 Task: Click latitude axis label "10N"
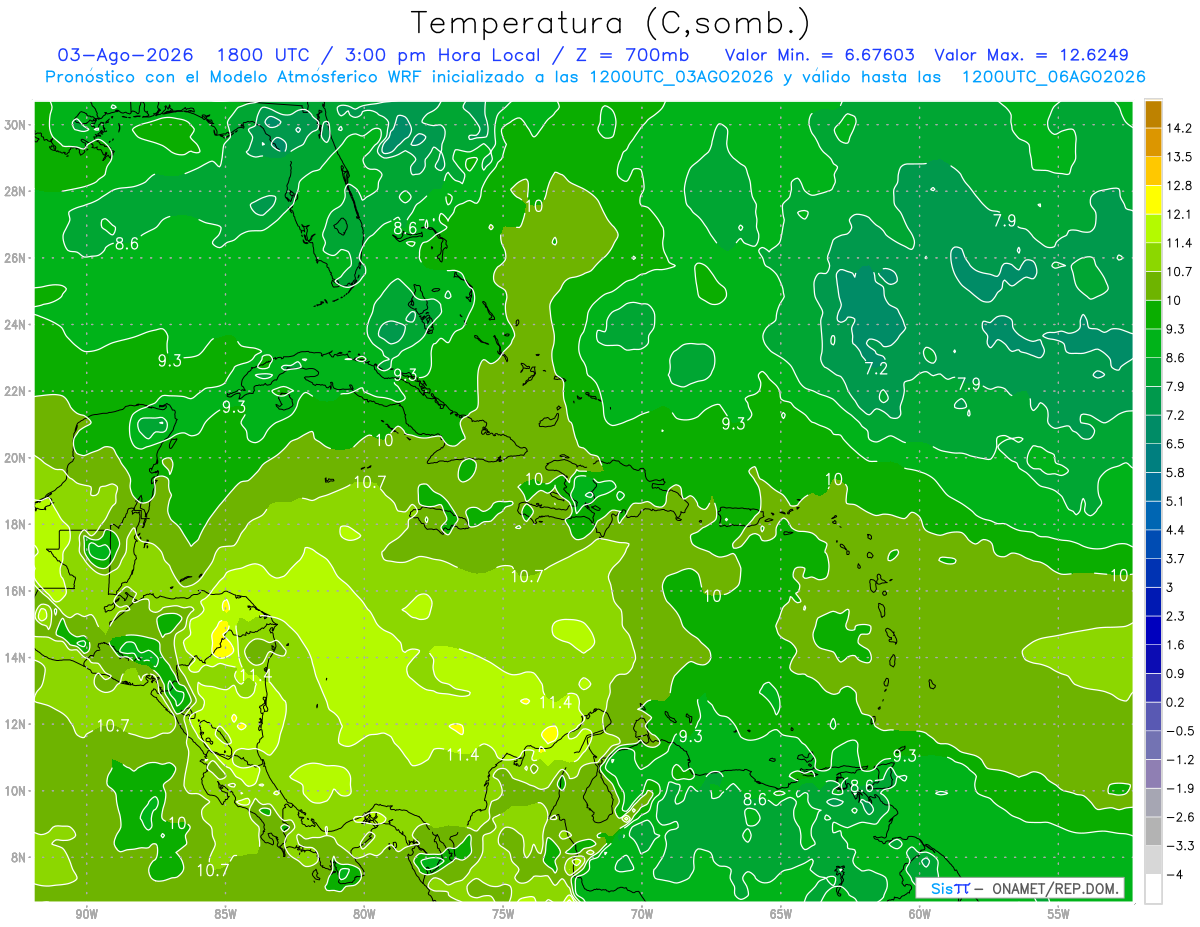15,791
